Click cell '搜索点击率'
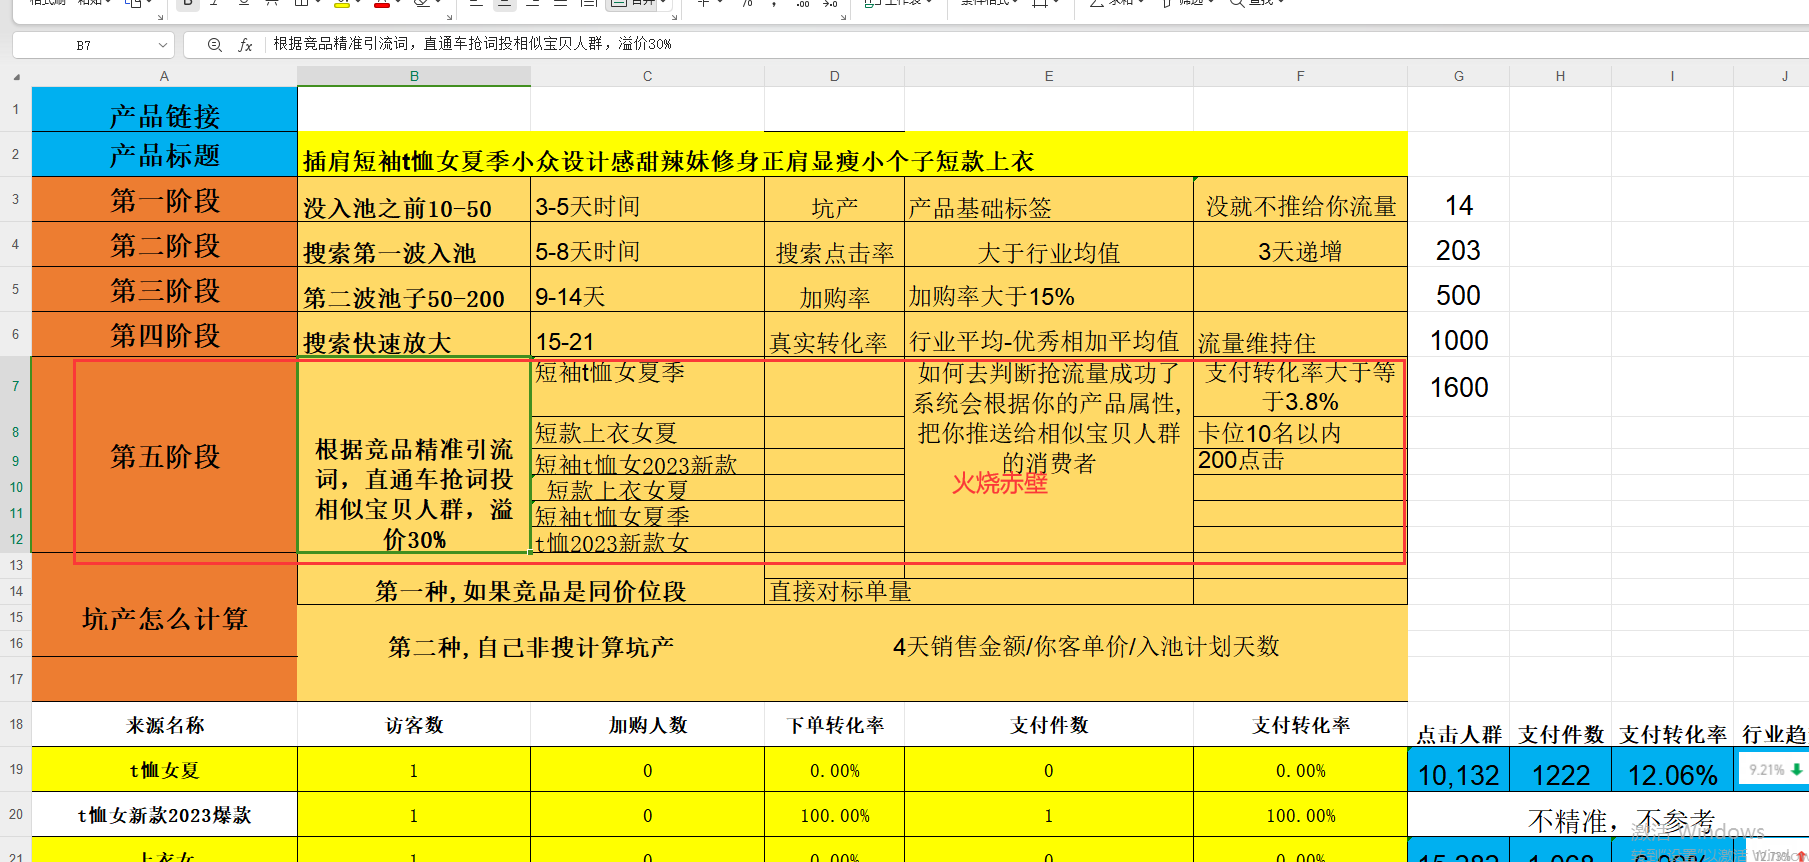The width and height of the screenshot is (1809, 862). click(x=834, y=244)
